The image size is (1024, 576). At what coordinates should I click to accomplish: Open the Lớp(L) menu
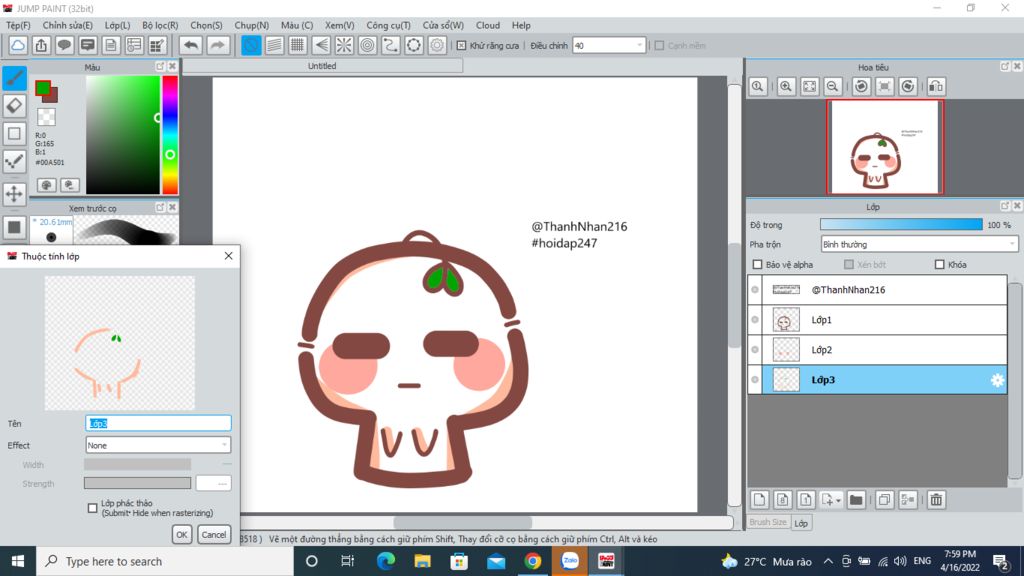tap(118, 25)
